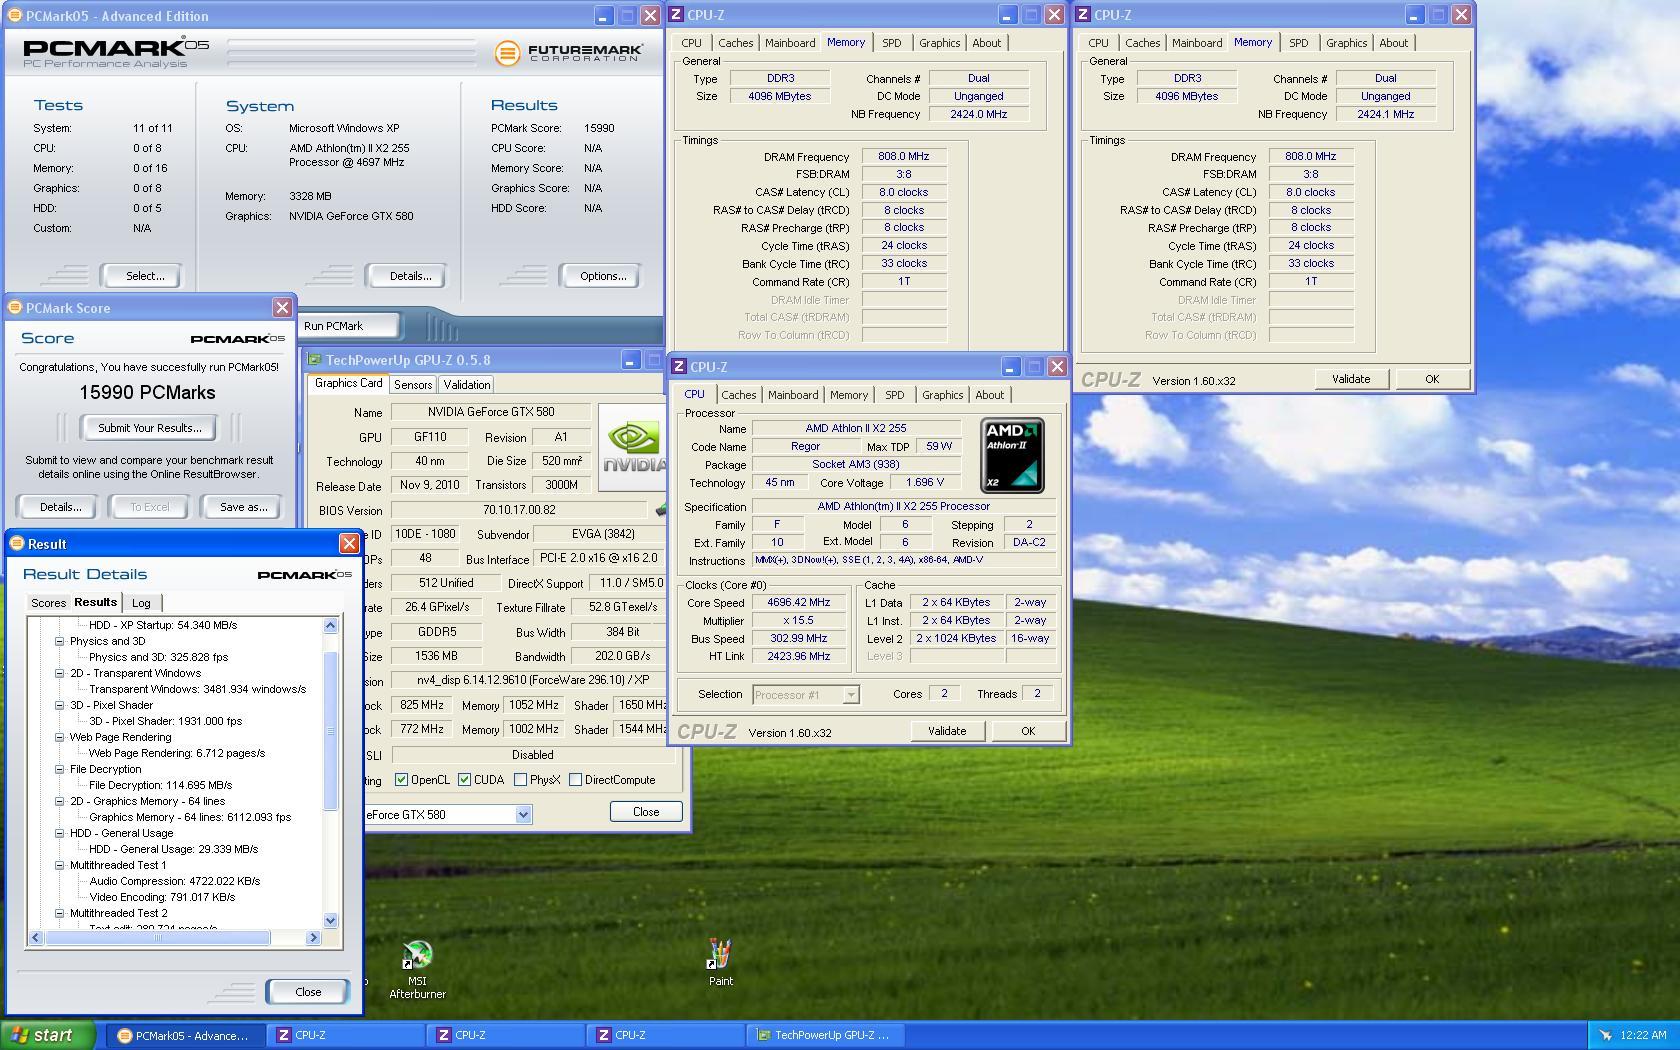Click Result dialog title bar icon
1680x1050 pixels.
click(16, 544)
